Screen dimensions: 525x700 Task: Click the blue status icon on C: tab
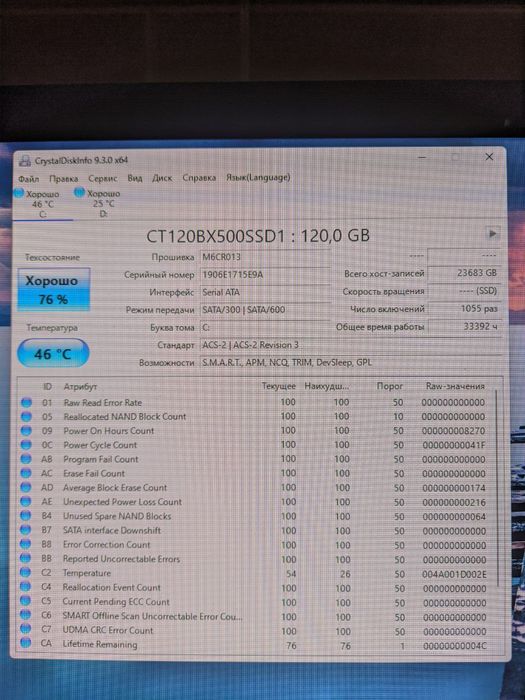point(19,193)
